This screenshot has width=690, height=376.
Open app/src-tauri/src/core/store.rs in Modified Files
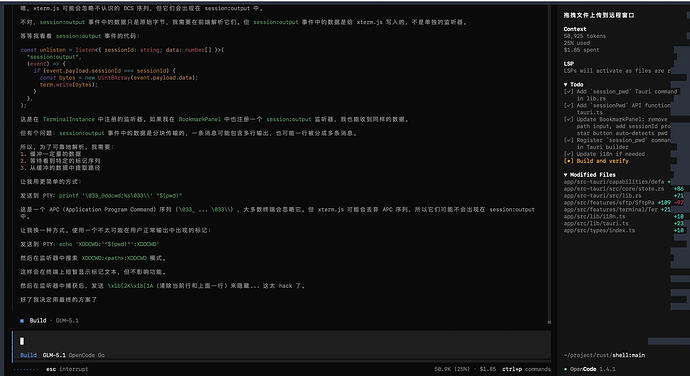coord(614,189)
